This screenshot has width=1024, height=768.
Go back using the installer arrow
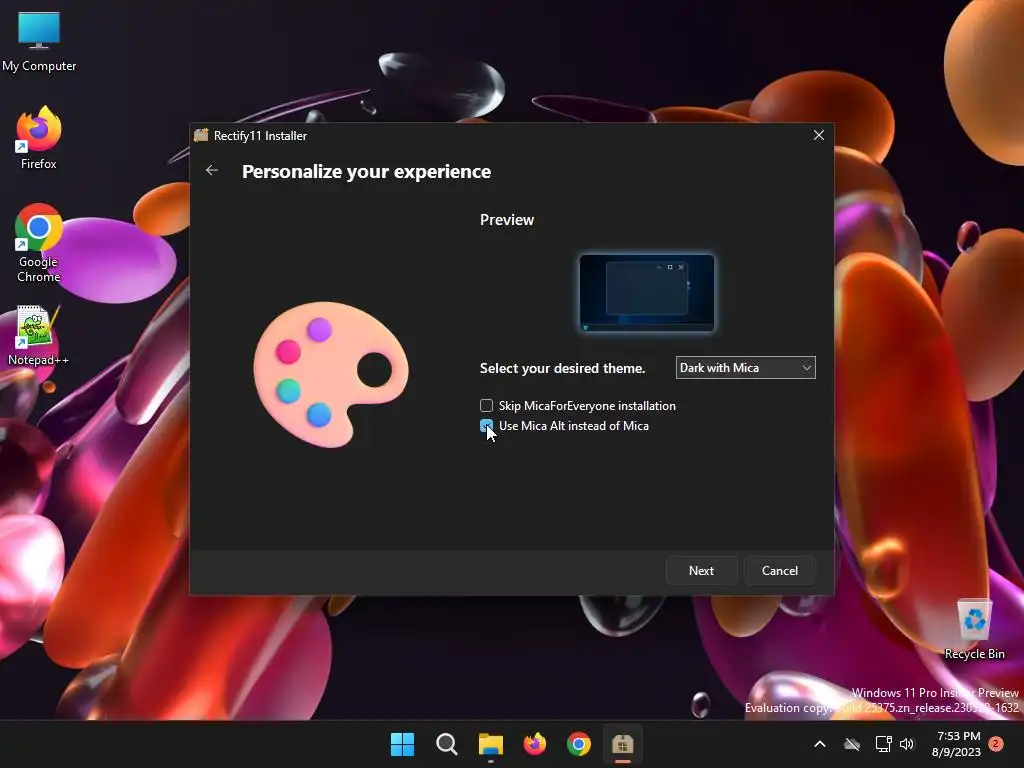[212, 170]
